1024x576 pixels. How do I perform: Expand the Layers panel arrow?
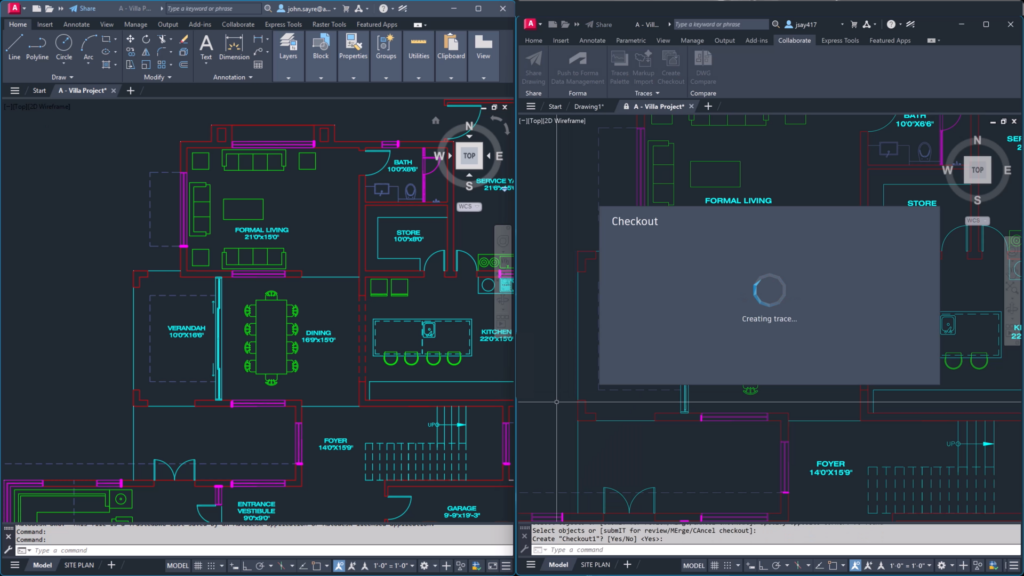pos(288,78)
